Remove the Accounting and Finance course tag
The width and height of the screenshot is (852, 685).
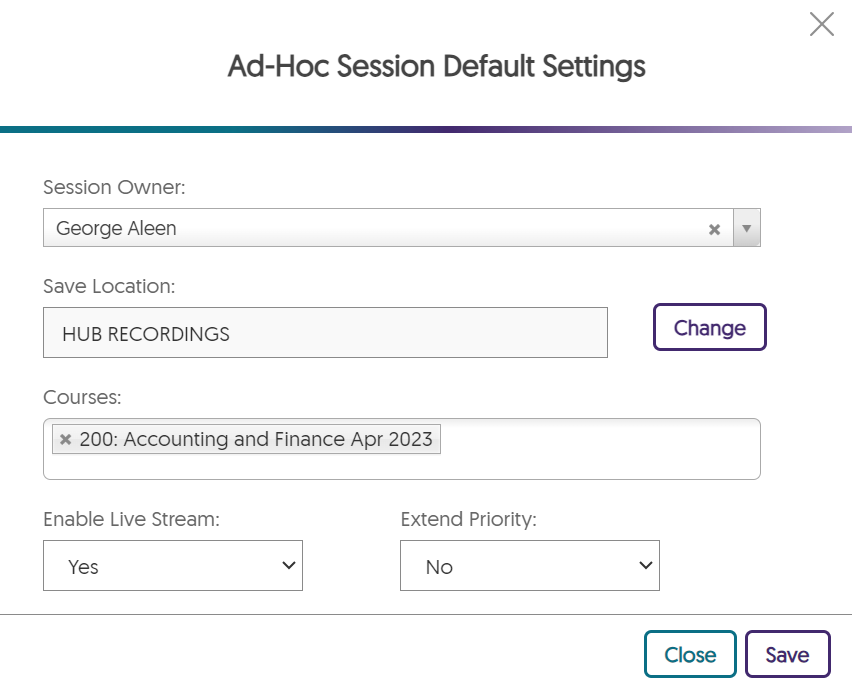65,439
